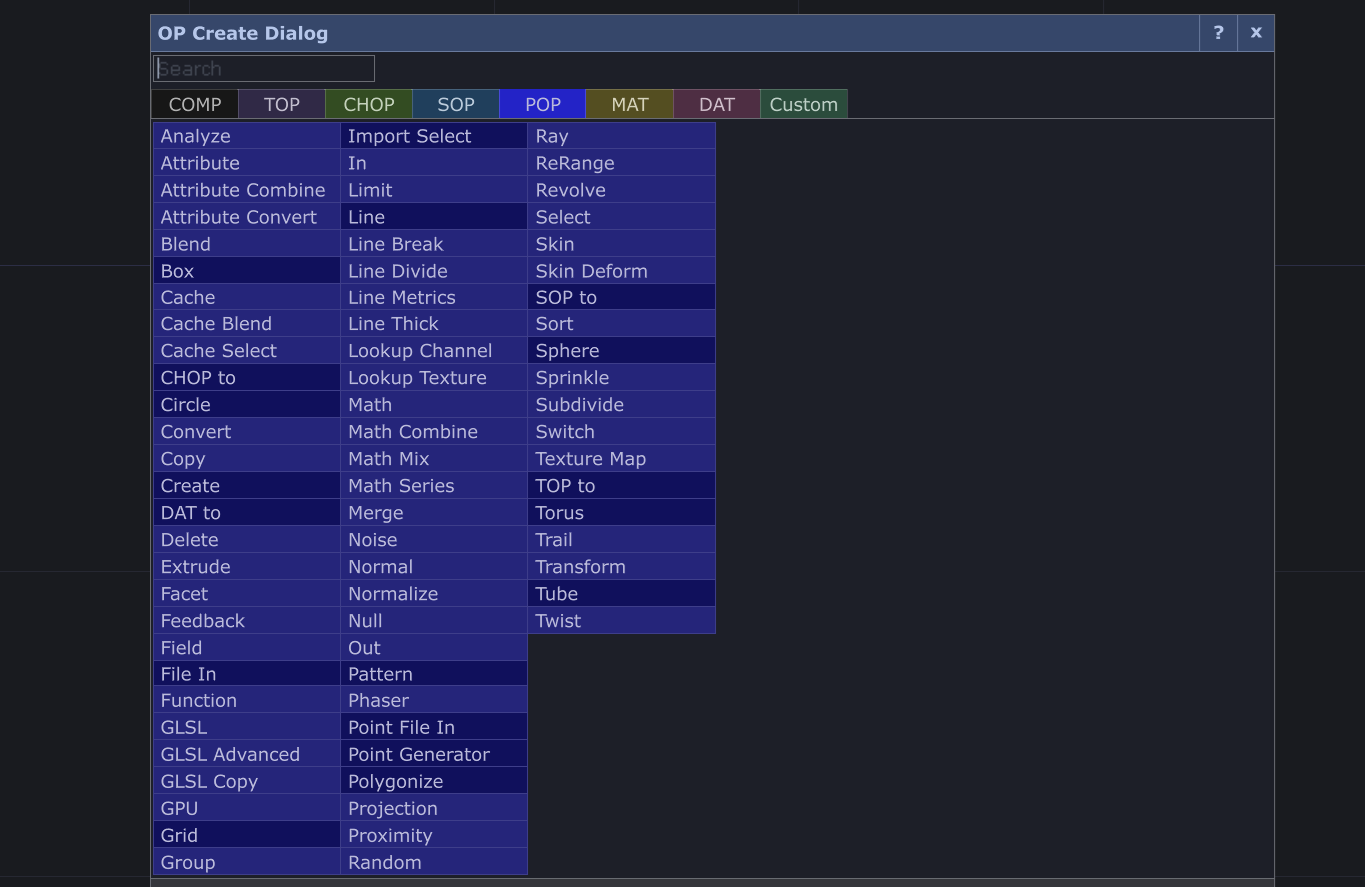Image resolution: width=1365 pixels, height=887 pixels.
Task: Choose the GLSL Advanced operator
Action: pyautogui.click(x=246, y=755)
